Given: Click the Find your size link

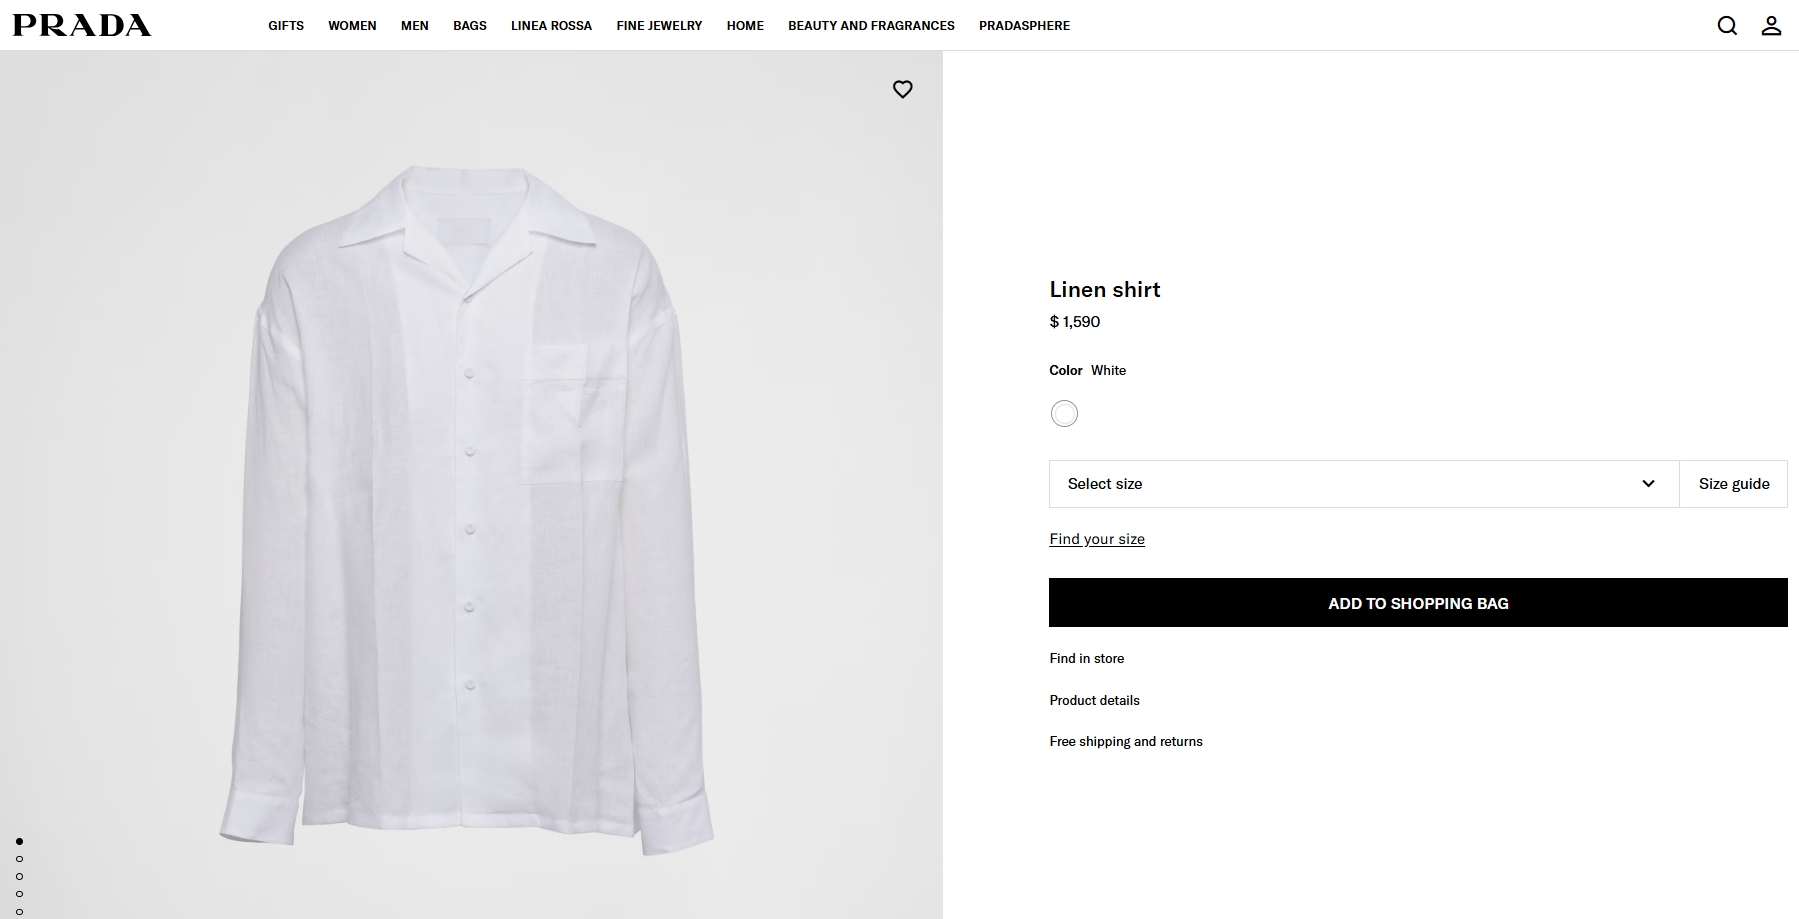Looking at the screenshot, I should (1096, 539).
